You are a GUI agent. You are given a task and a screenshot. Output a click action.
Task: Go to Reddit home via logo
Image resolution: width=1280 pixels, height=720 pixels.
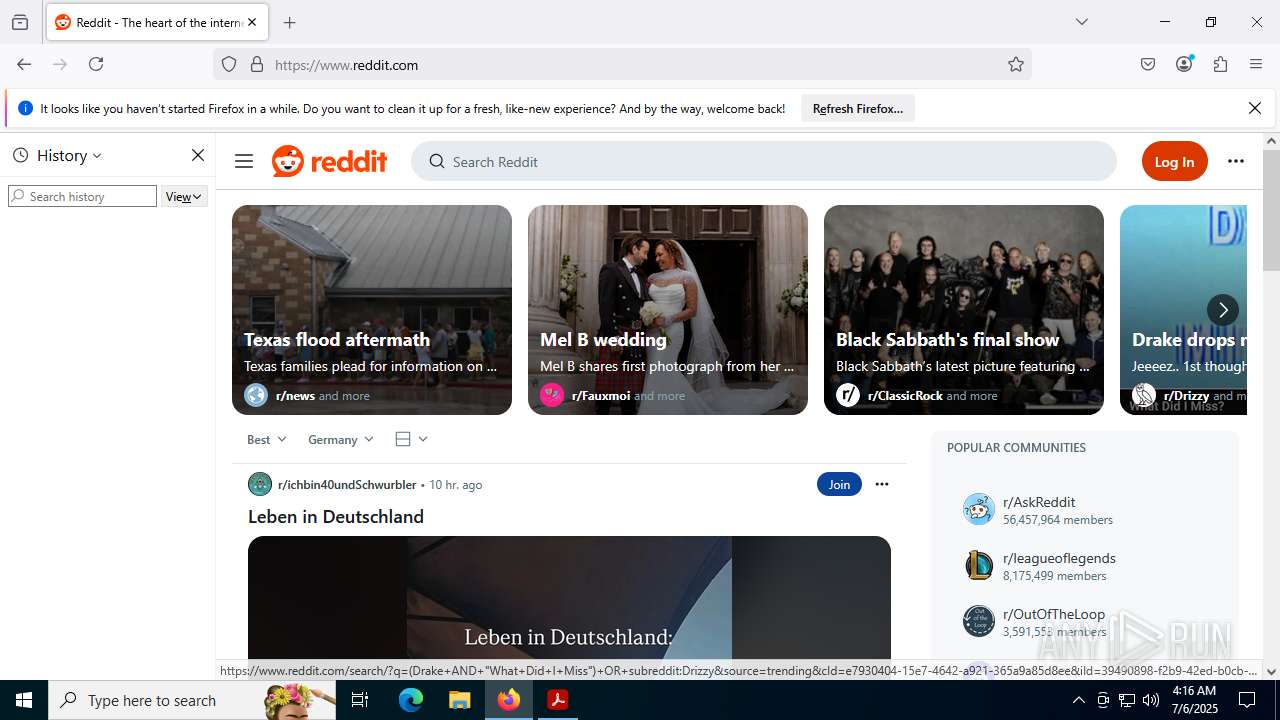click(329, 161)
